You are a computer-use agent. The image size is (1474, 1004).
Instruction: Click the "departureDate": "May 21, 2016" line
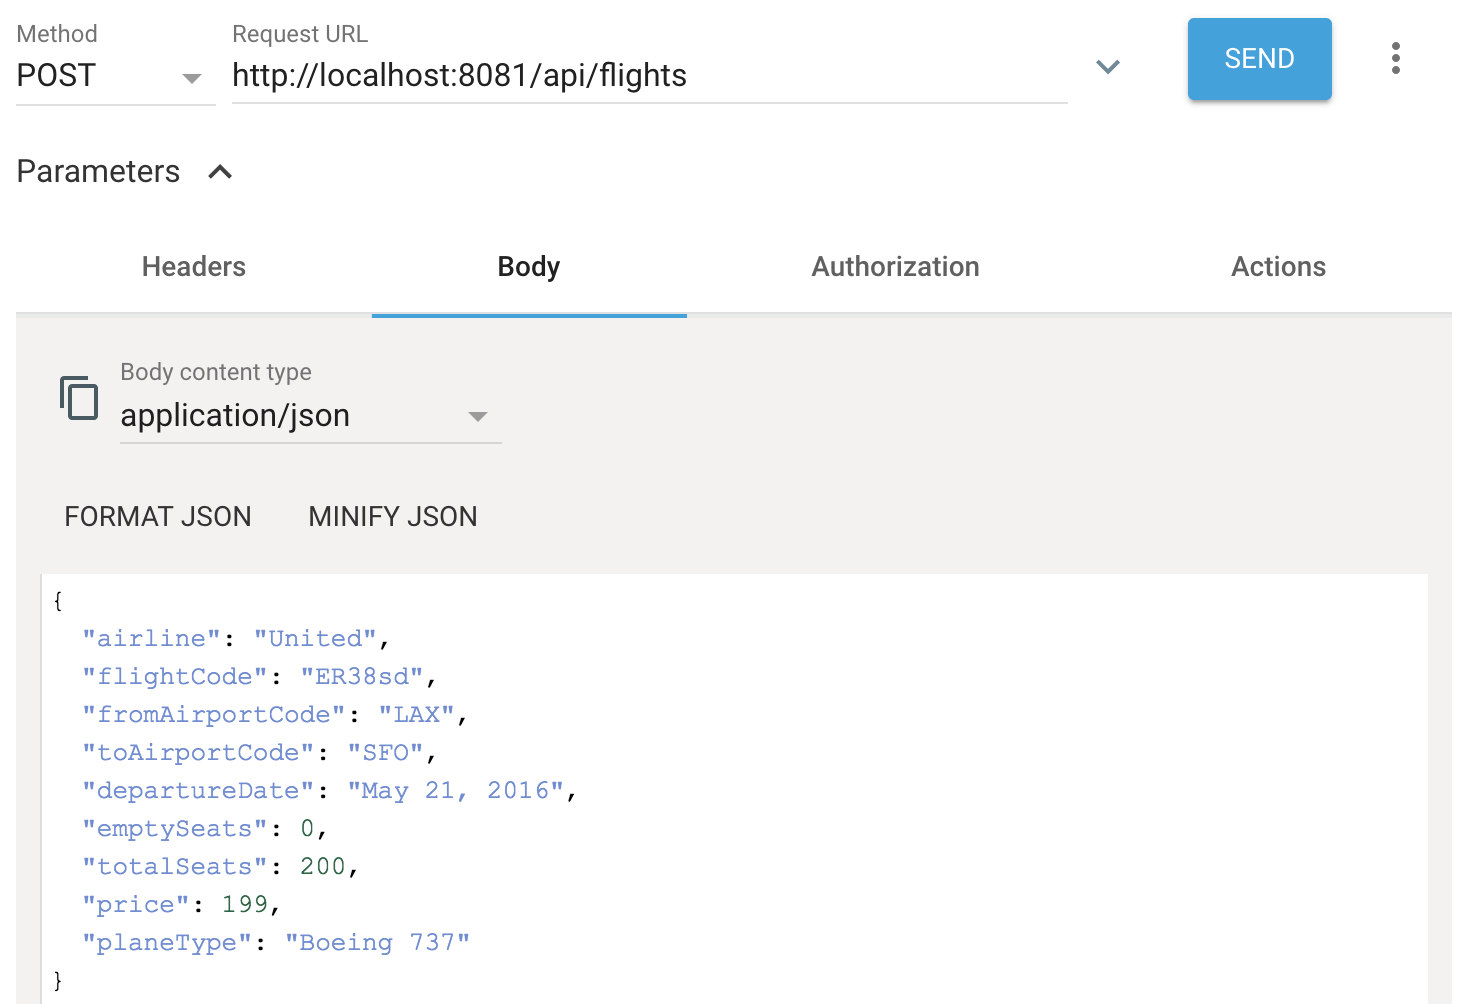[x=330, y=790]
